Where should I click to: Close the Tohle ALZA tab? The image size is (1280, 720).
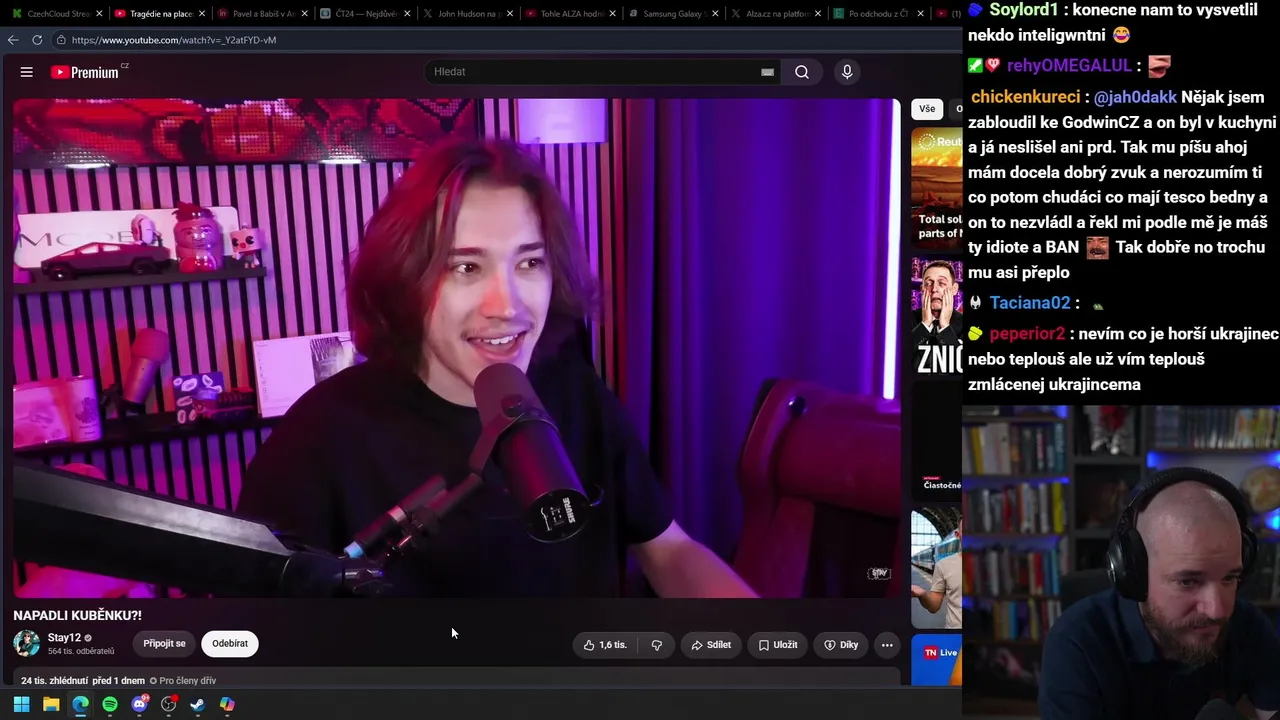tap(612, 14)
